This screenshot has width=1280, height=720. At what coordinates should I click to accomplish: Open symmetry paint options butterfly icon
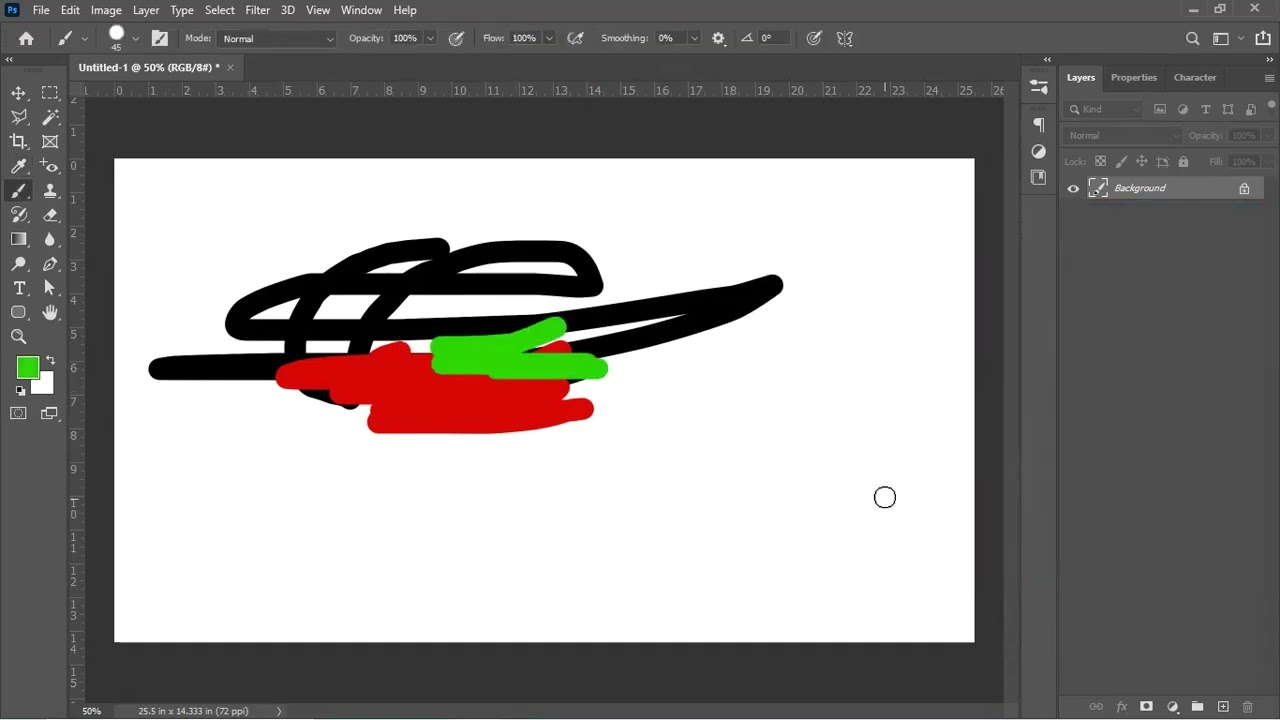(845, 38)
